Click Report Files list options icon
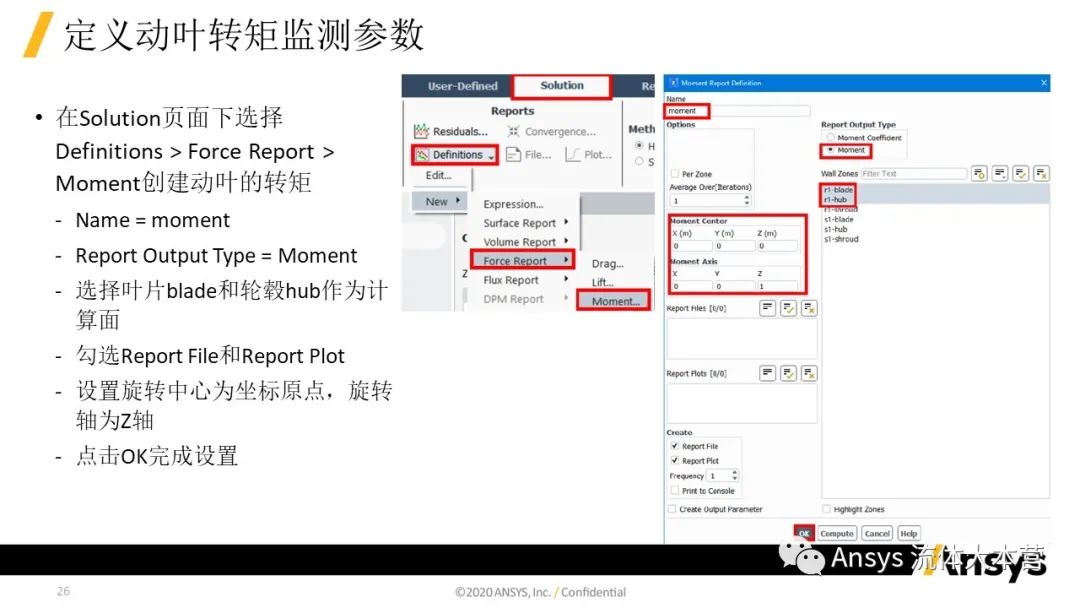This screenshot has height=608, width=1080. coord(767,308)
